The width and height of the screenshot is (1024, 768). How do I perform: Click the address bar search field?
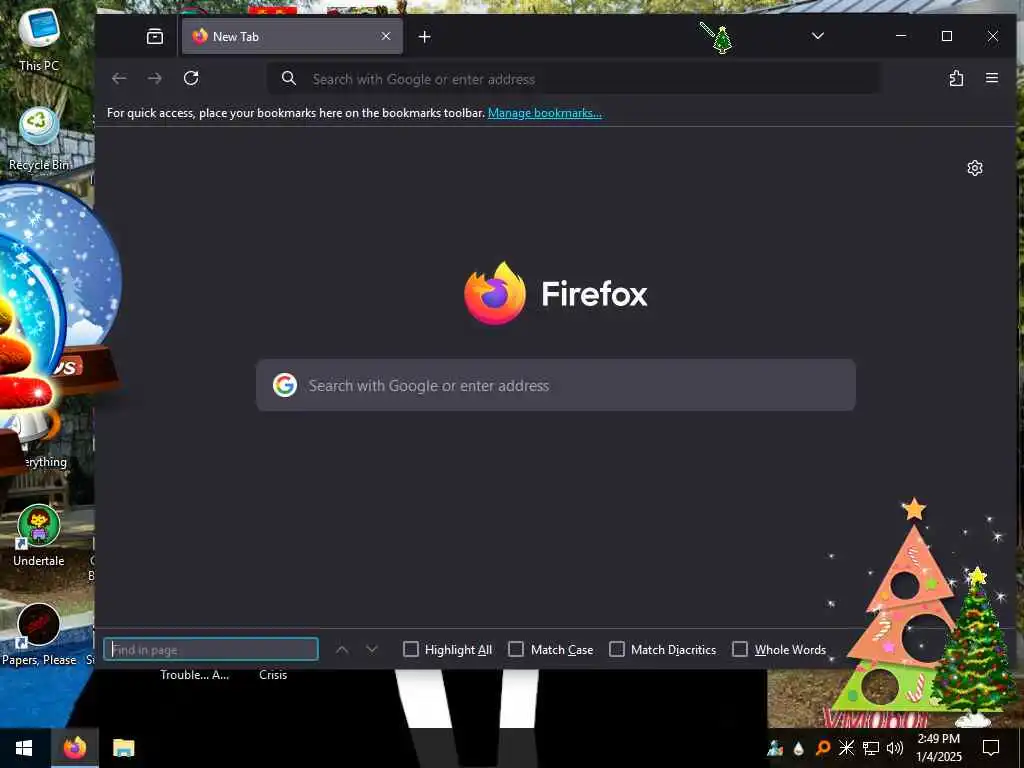[x=573, y=79]
